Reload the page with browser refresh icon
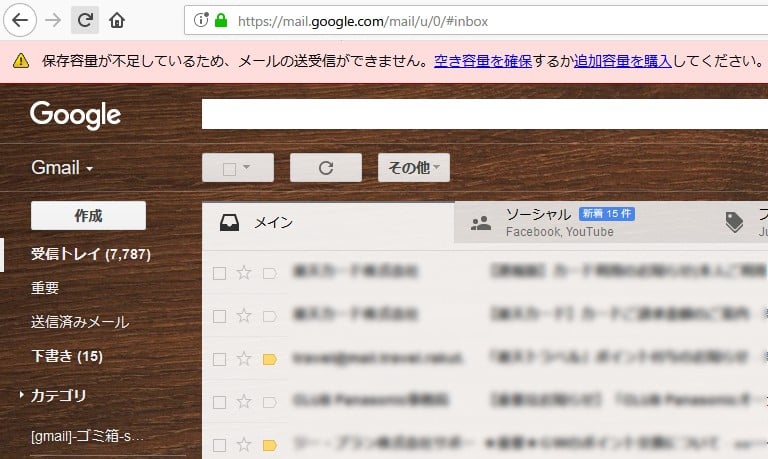Viewport: 768px width, 459px height. [85, 19]
